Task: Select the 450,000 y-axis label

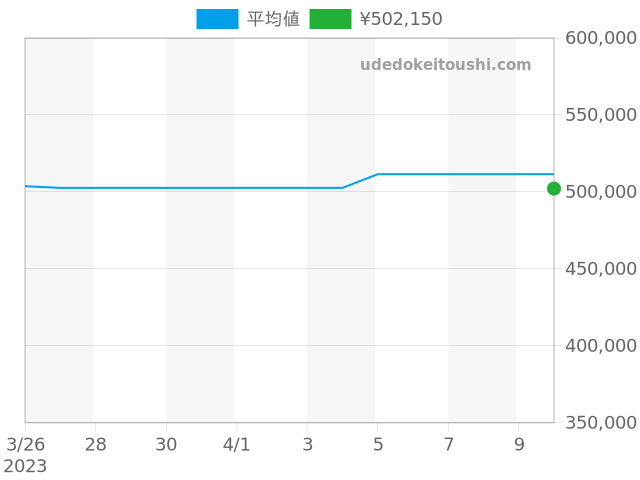Action: click(601, 268)
